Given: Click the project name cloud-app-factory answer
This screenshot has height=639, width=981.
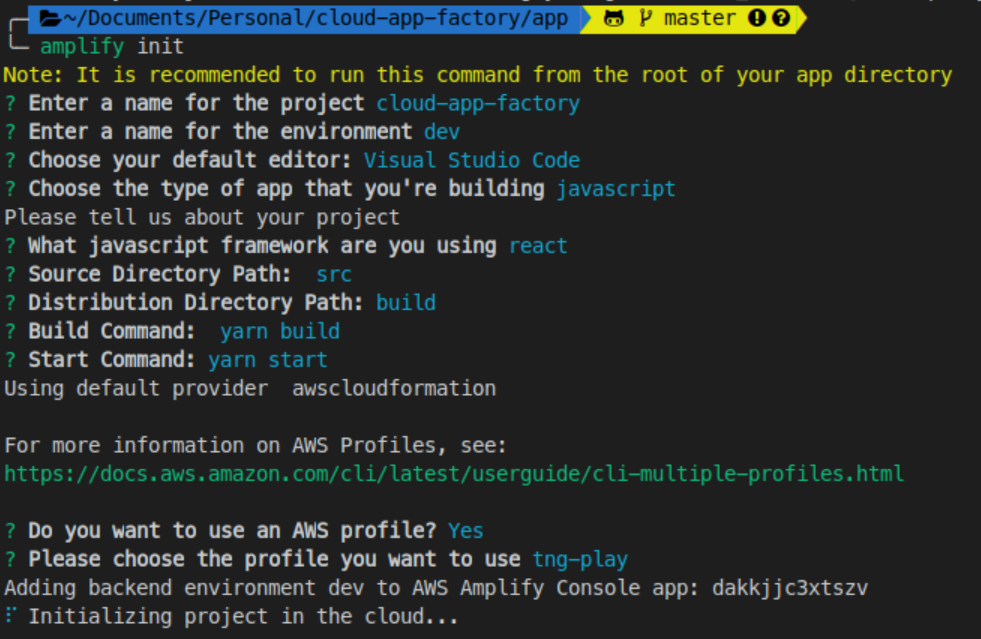Looking at the screenshot, I should pos(478,103).
